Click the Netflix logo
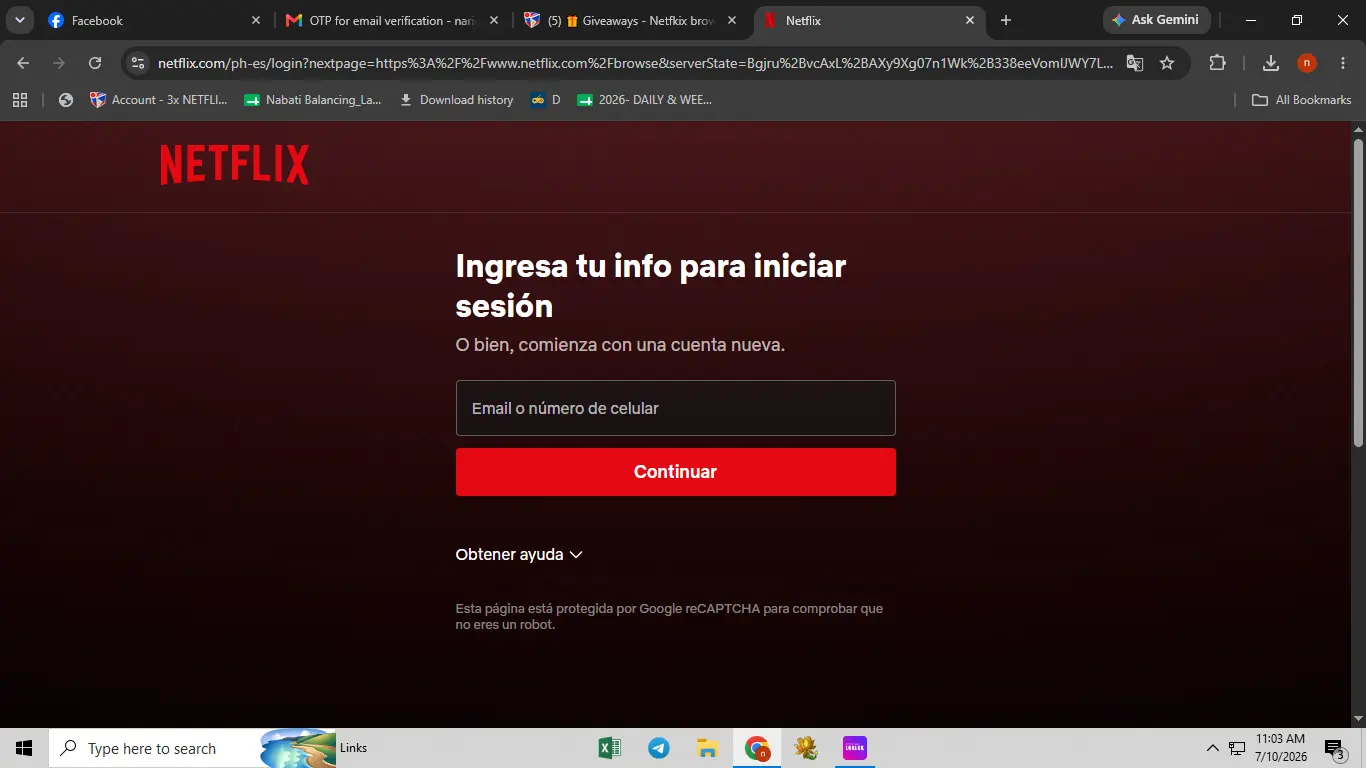The width and height of the screenshot is (1366, 768). [x=234, y=165]
